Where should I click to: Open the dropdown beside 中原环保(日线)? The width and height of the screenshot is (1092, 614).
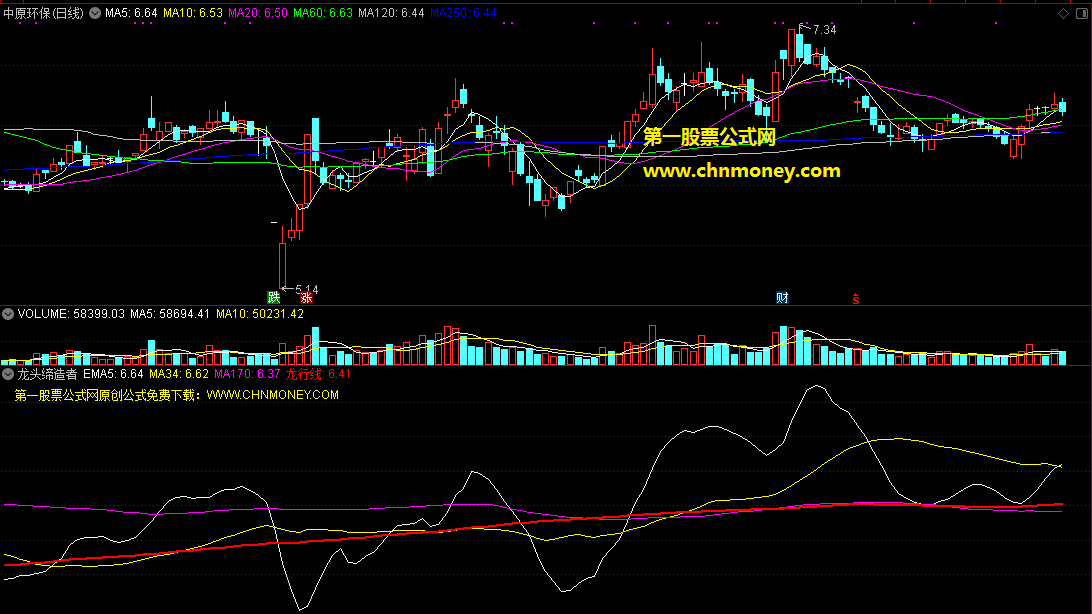point(95,13)
